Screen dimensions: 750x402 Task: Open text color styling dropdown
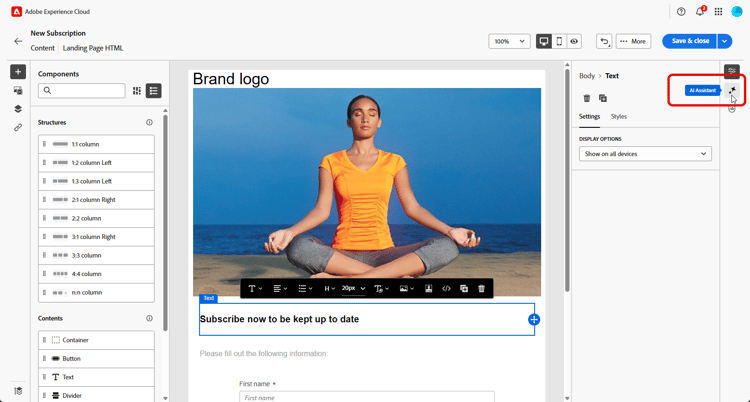[381, 289]
